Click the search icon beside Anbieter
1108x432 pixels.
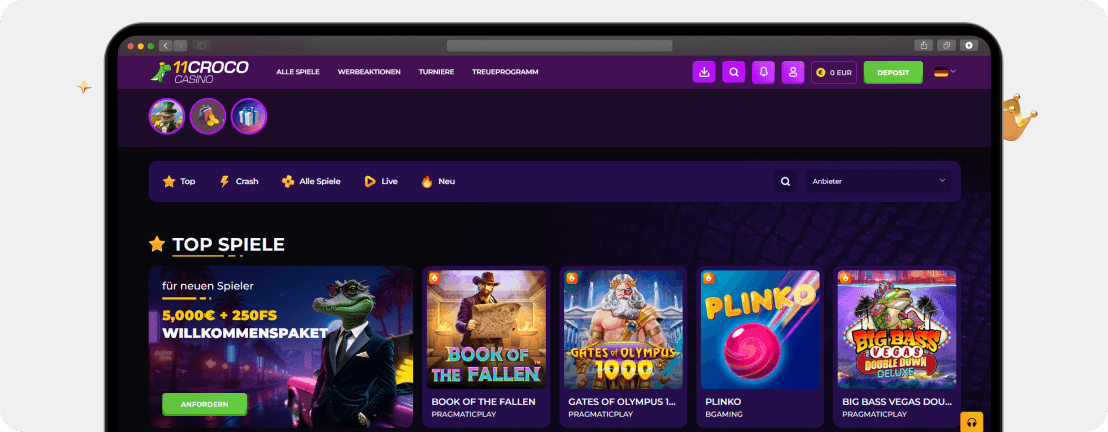tap(785, 181)
